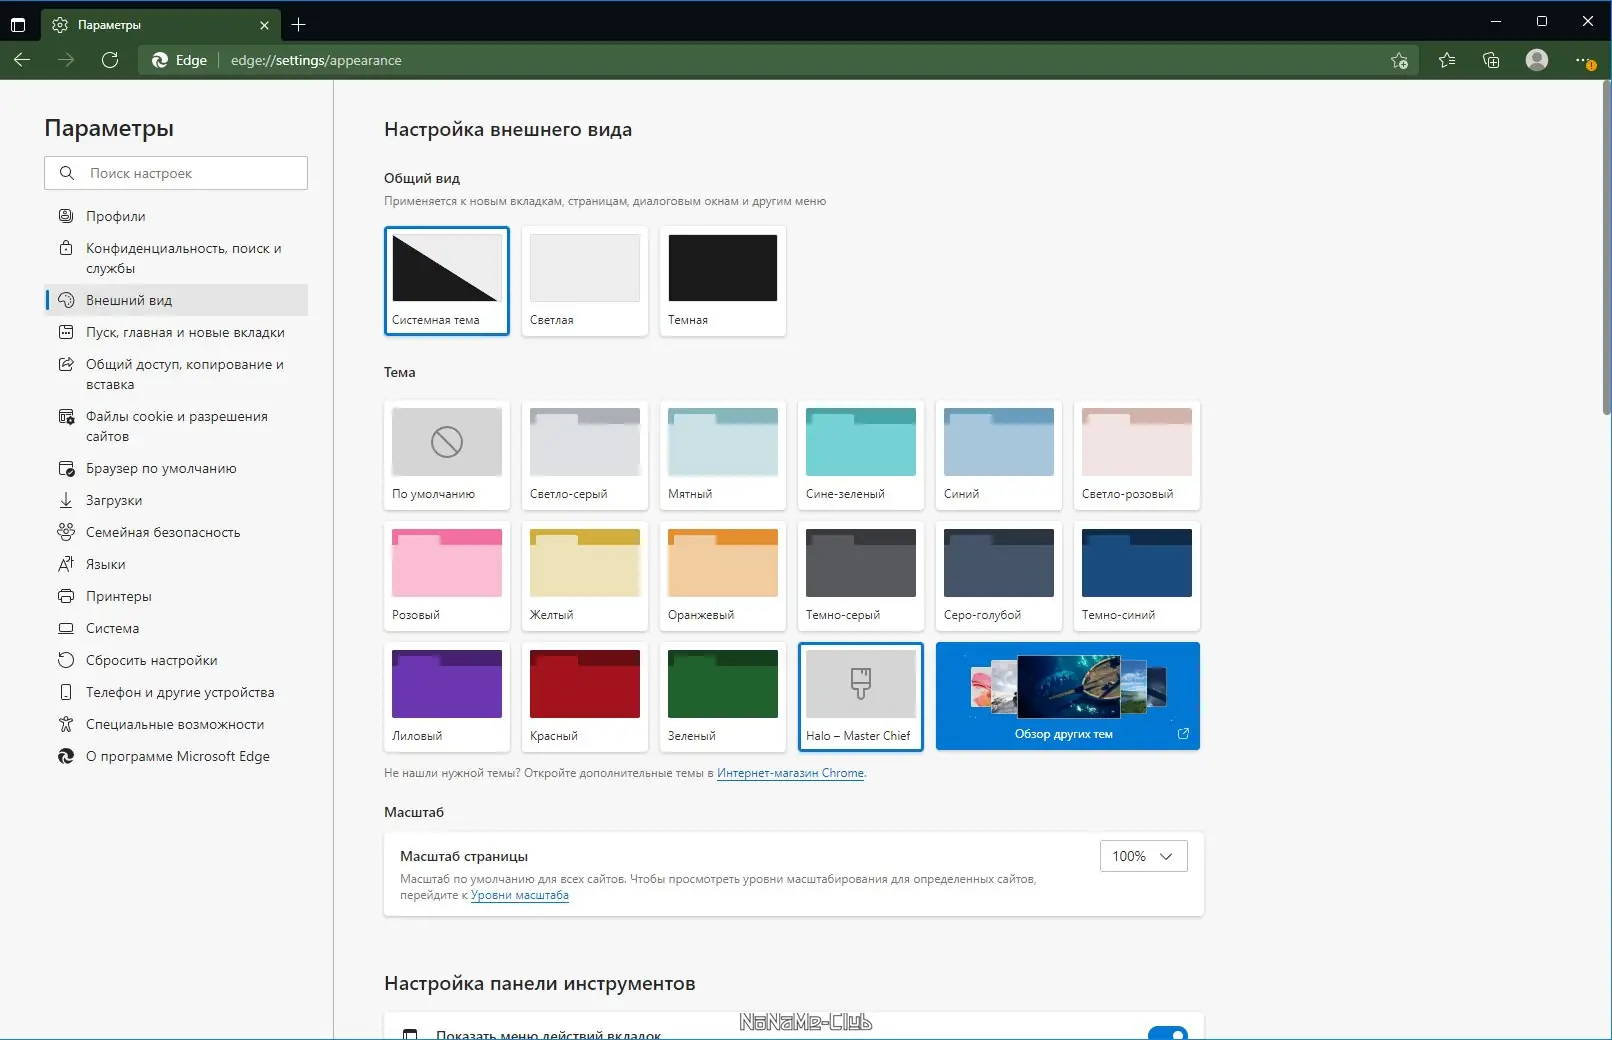The width and height of the screenshot is (1612, 1040).
Task: Go to Файлы cookie и разрешения сайтов
Action: coord(176,426)
